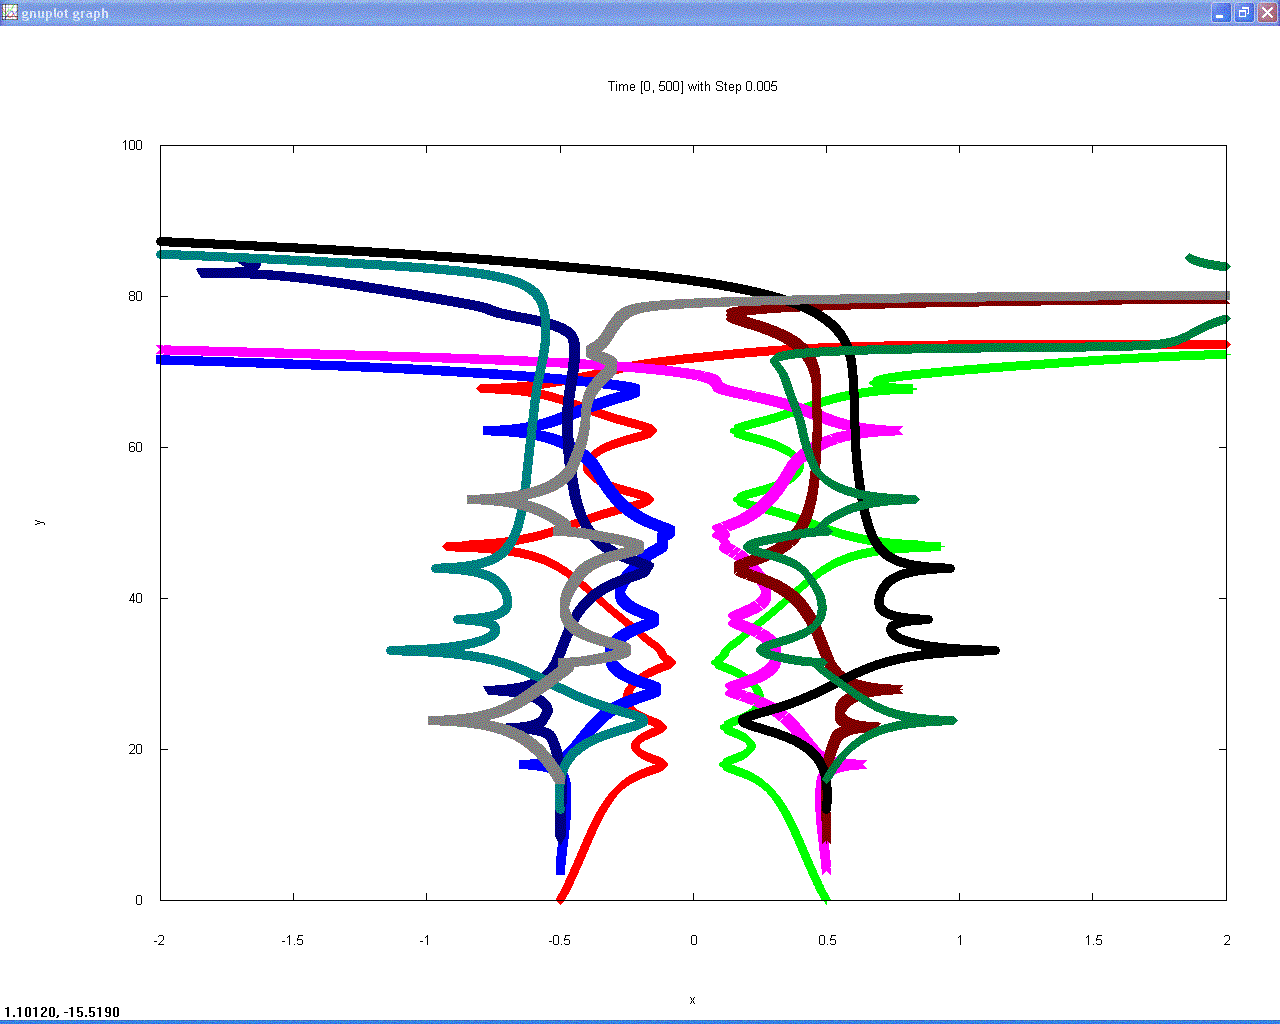Viewport: 1280px width, 1024px height.
Task: Click the red curve's start point on the x axis
Action: point(561,897)
